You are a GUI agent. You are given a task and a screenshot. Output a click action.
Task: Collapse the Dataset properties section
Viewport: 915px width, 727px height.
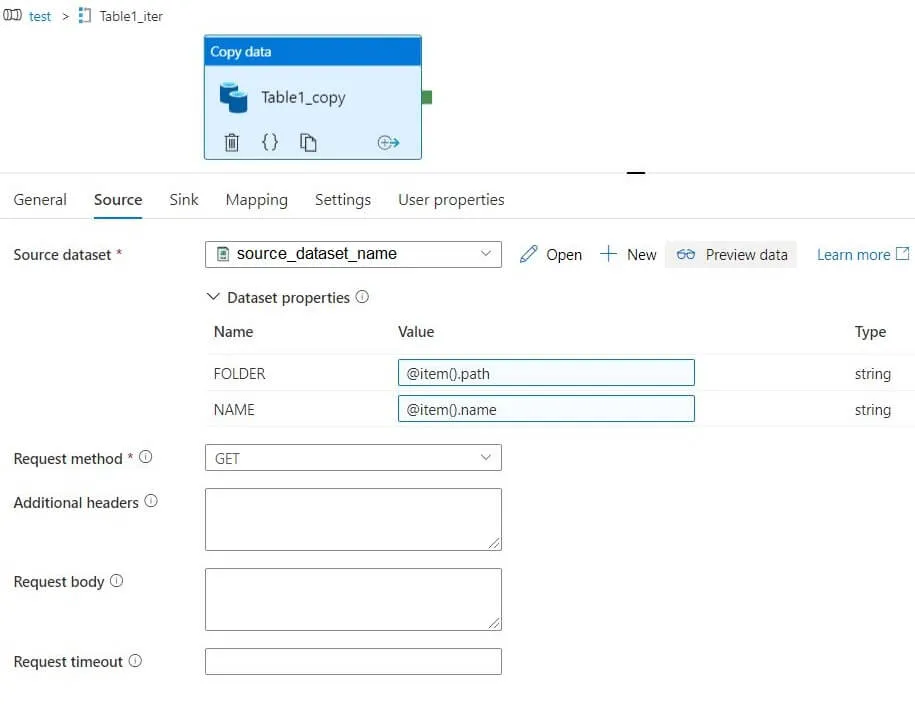(x=213, y=297)
